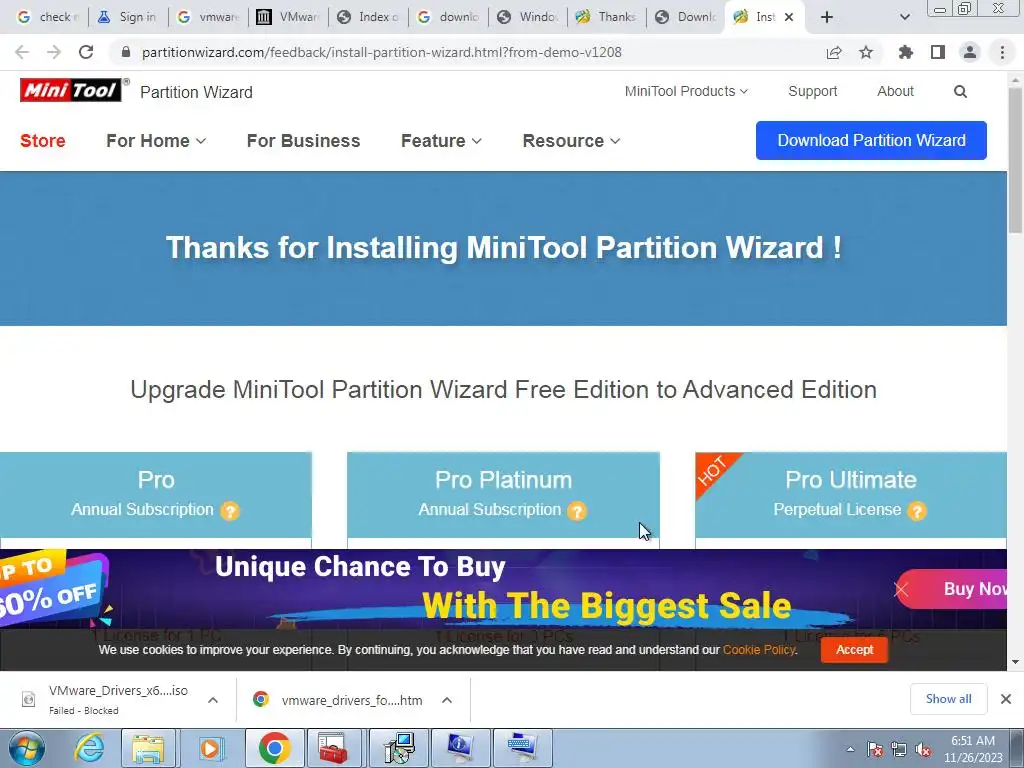Click the help icon beside Pro Annual Subscription
1024x768 pixels.
coord(230,511)
